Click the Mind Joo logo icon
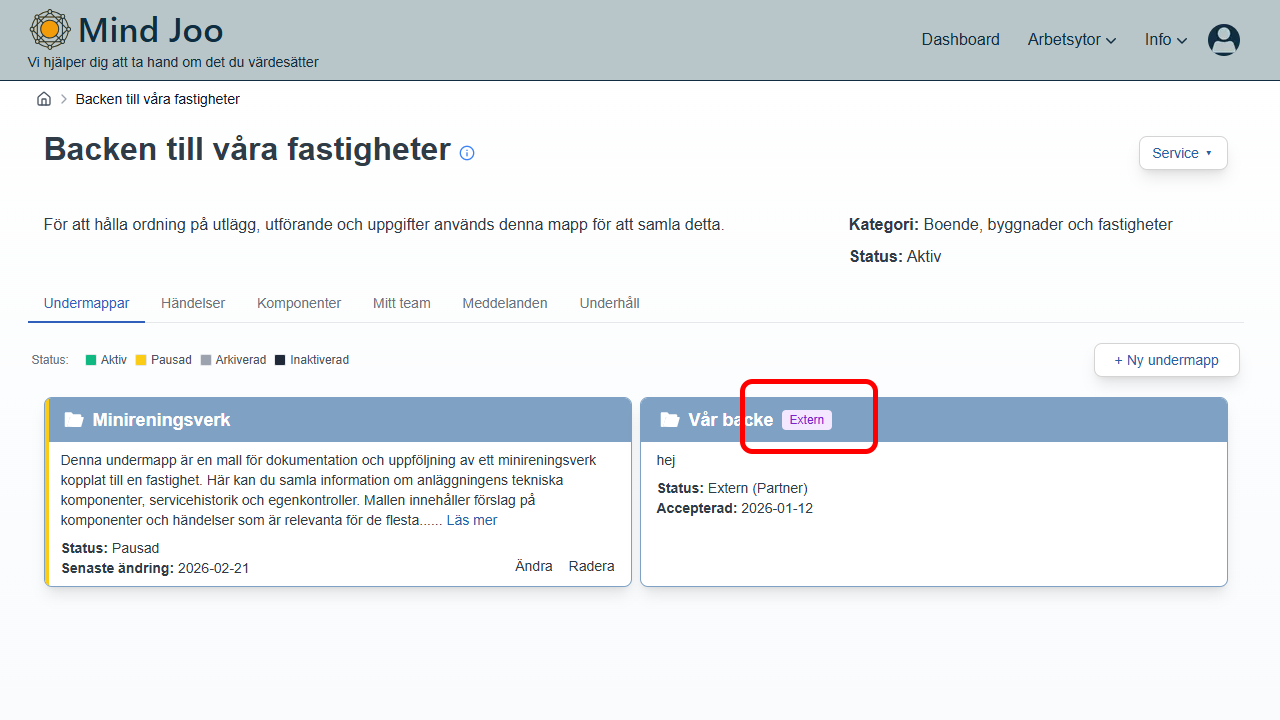Screen dimensions: 1280x720 50,29
